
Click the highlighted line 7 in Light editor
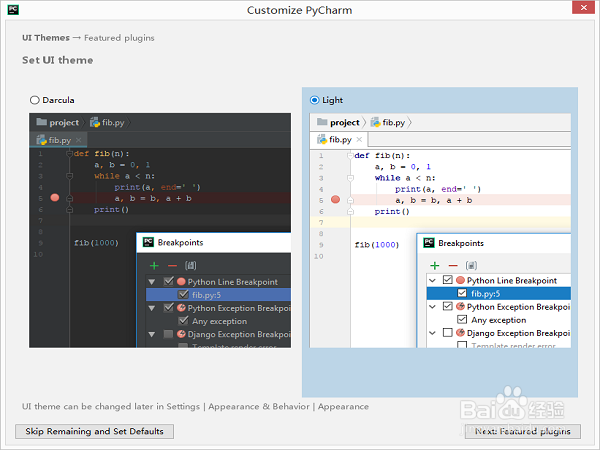(x=440, y=222)
